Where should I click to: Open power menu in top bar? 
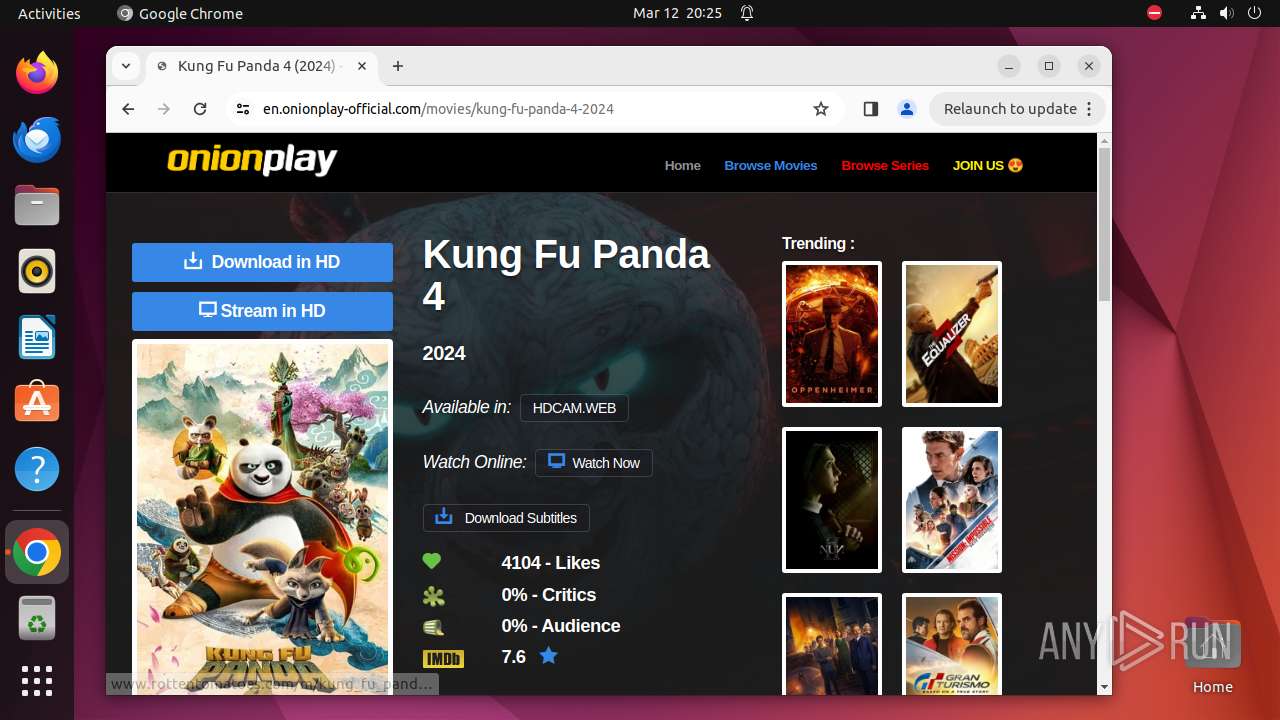pyautogui.click(x=1253, y=13)
